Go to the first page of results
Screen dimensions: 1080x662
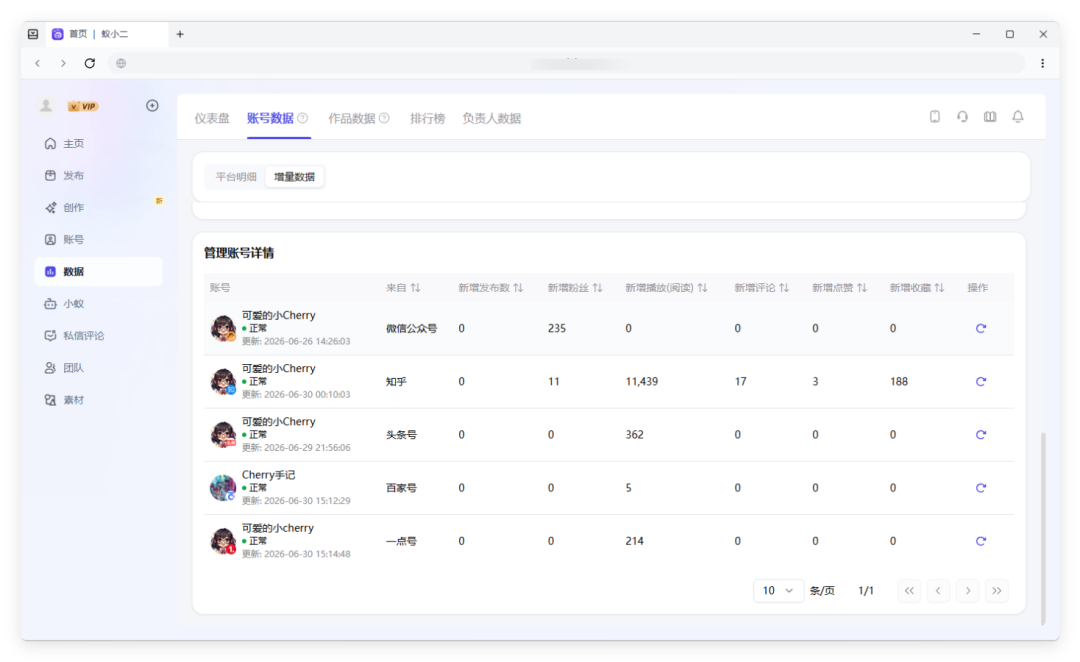click(x=909, y=590)
